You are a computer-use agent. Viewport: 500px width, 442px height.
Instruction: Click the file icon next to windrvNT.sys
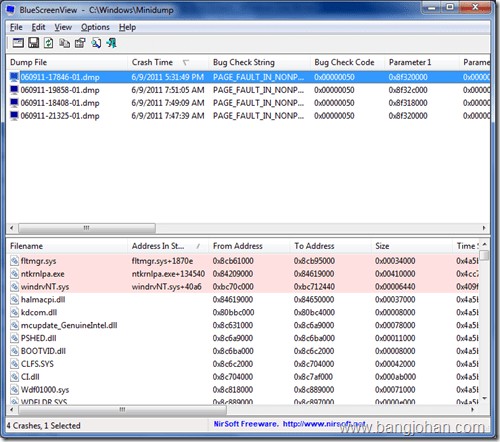point(14,287)
